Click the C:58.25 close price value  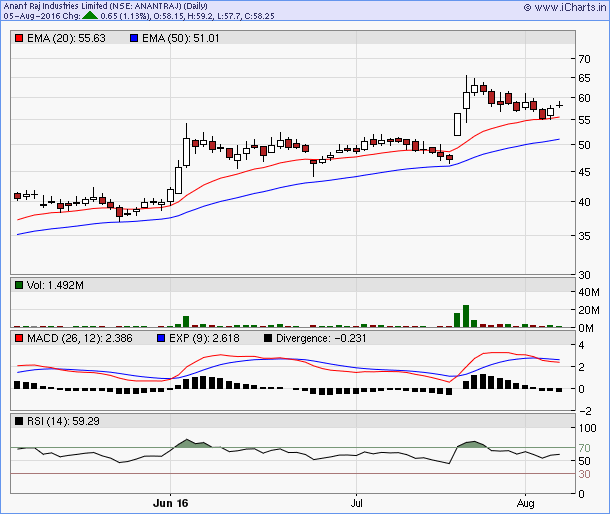(259, 16)
